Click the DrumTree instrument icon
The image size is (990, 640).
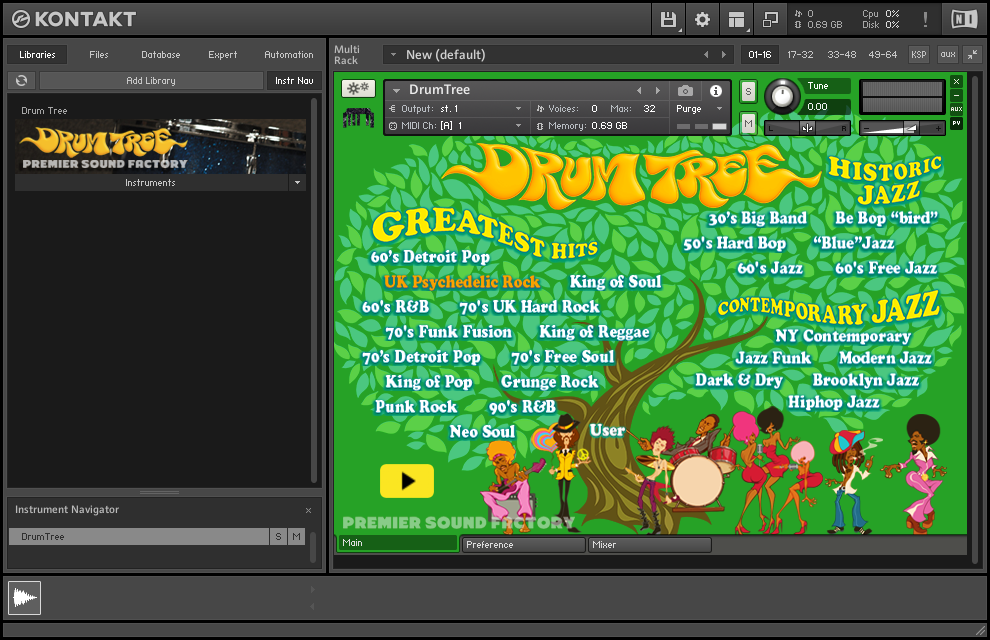click(x=358, y=117)
